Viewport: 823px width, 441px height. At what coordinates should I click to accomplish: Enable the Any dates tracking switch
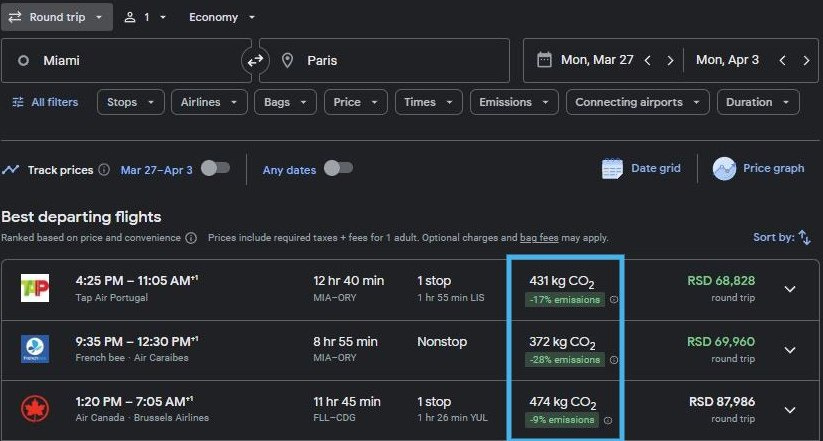339,169
